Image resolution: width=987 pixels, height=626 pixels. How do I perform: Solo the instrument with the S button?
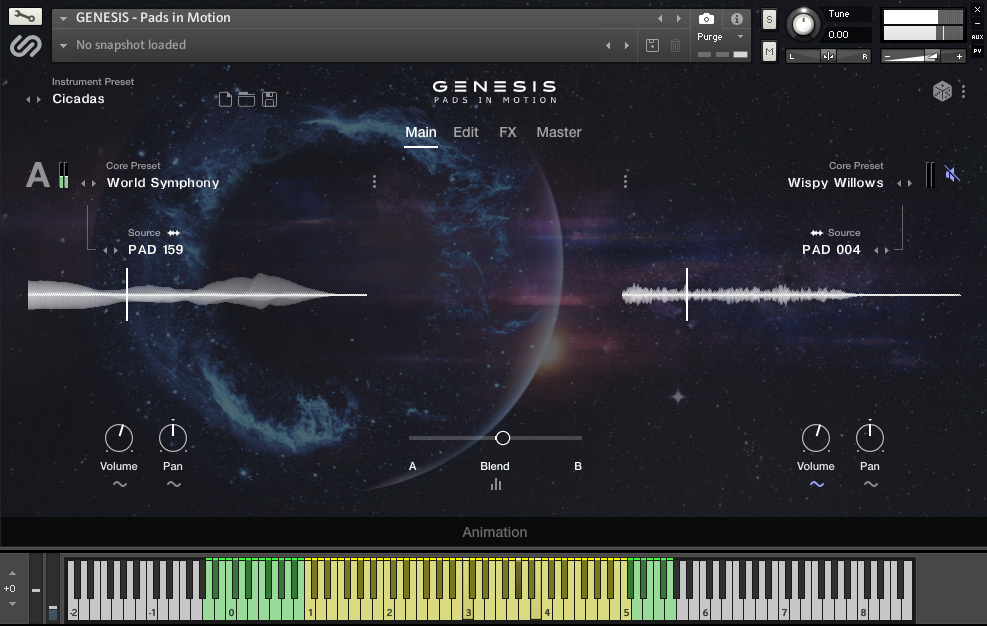click(x=767, y=19)
